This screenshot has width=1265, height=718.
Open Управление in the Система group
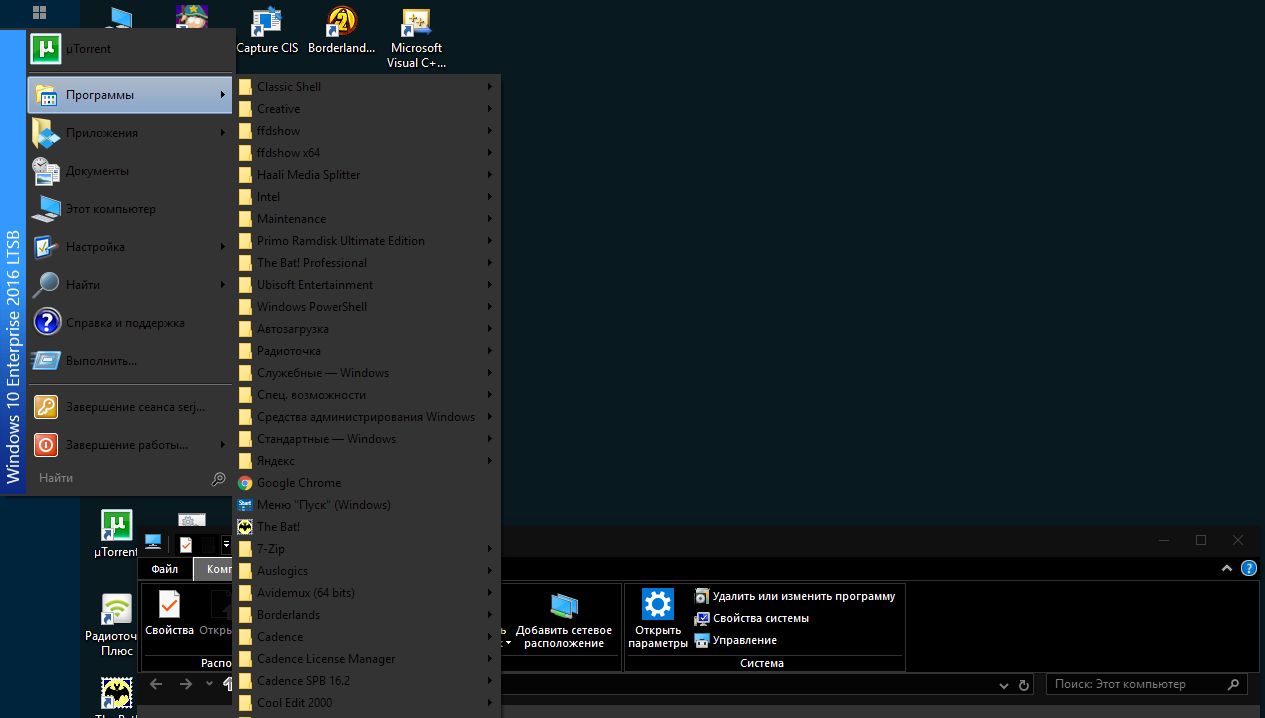736,640
